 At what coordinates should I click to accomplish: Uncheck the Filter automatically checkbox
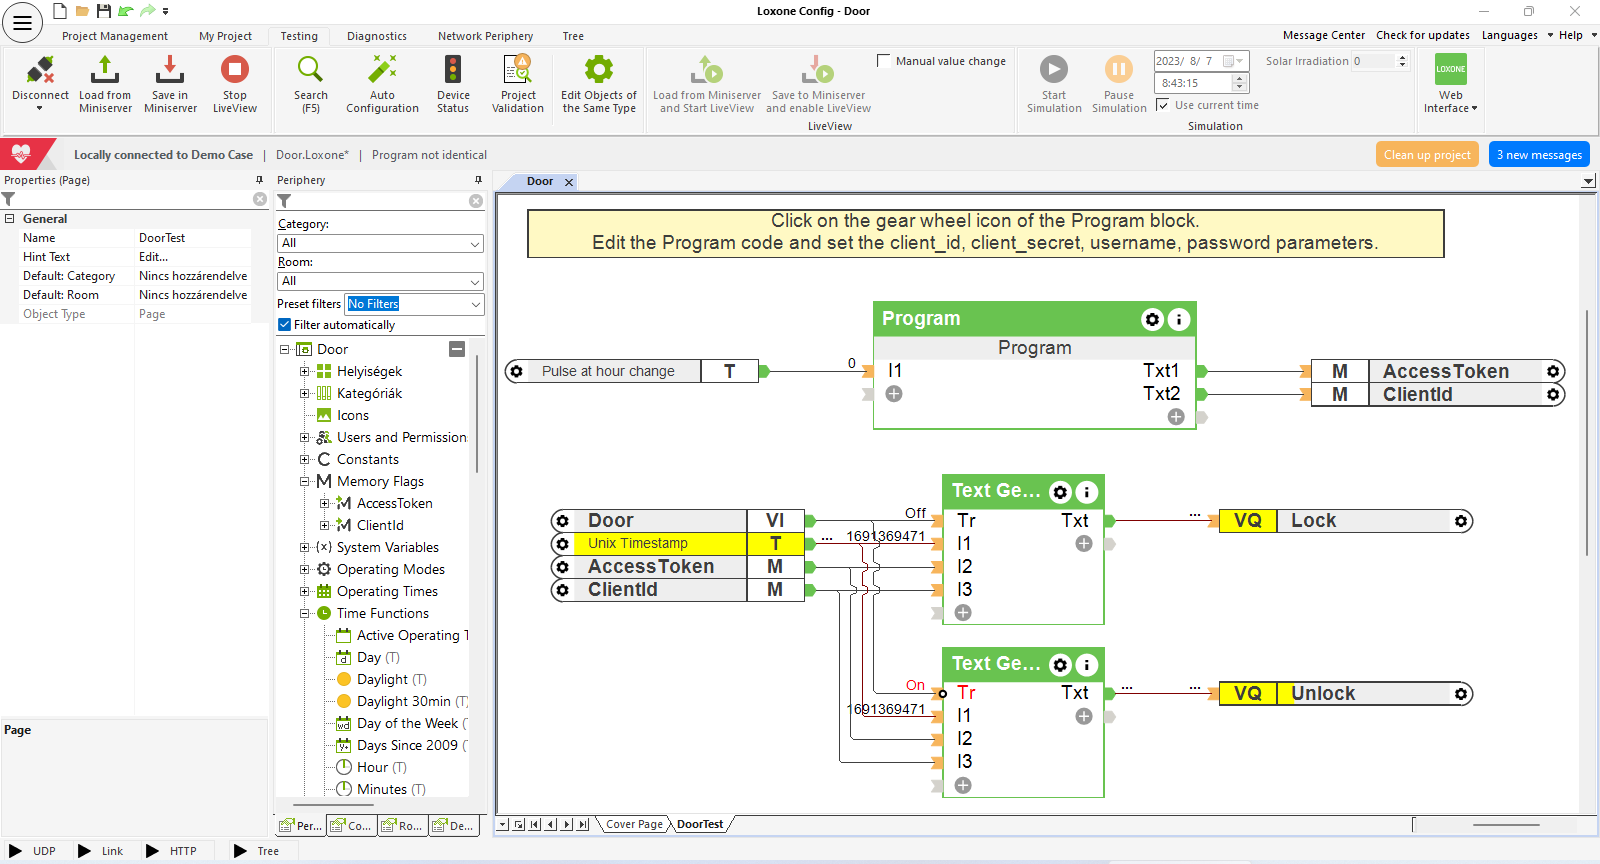coord(285,325)
